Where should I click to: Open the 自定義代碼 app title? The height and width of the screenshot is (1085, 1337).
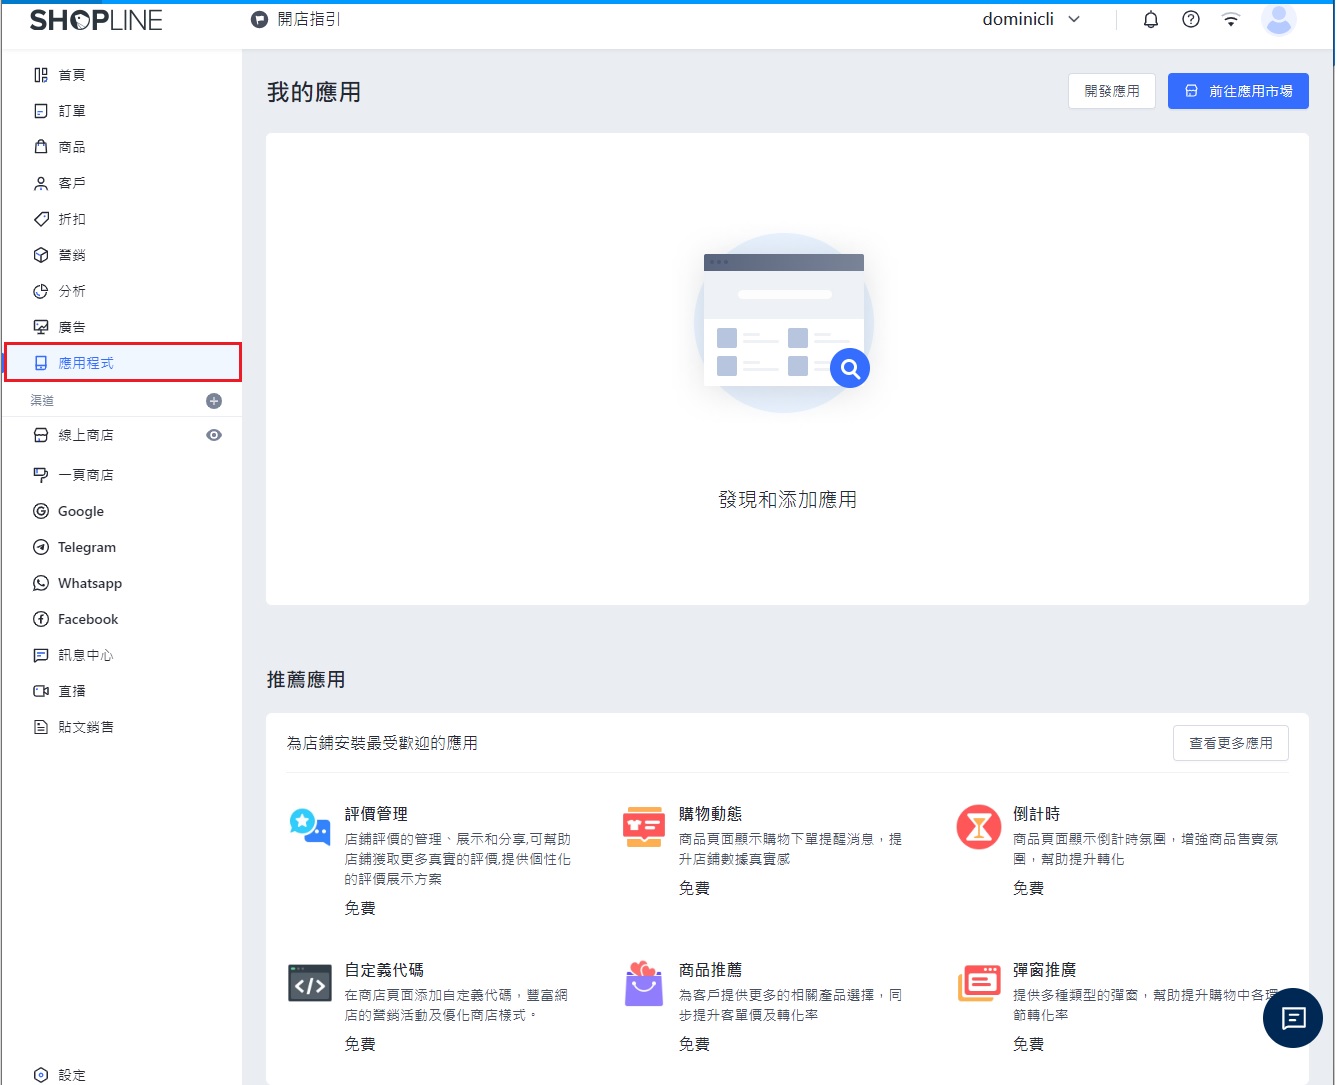point(384,970)
